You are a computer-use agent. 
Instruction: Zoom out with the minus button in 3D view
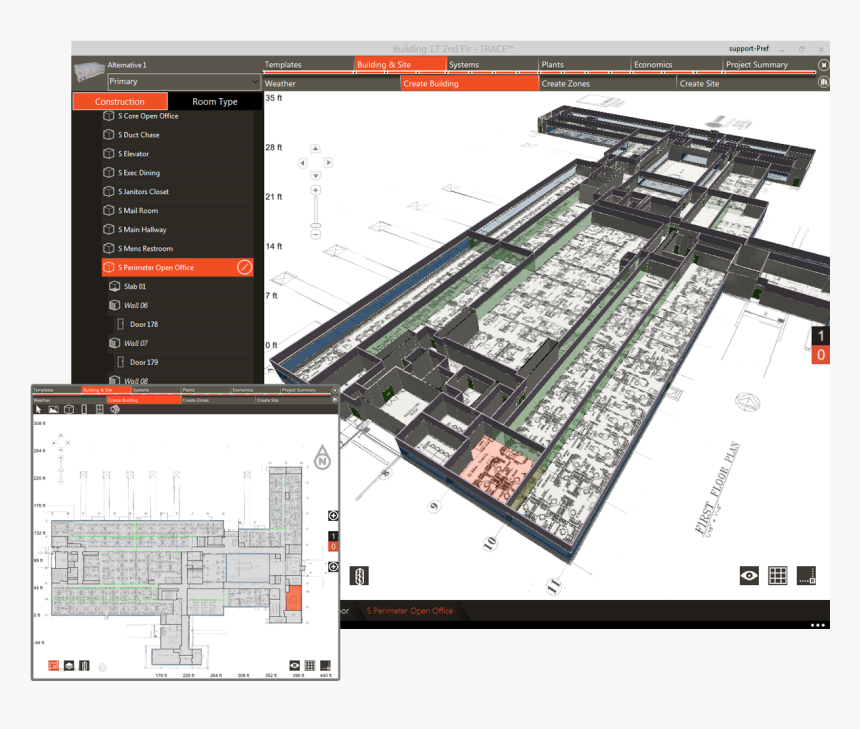point(315,234)
